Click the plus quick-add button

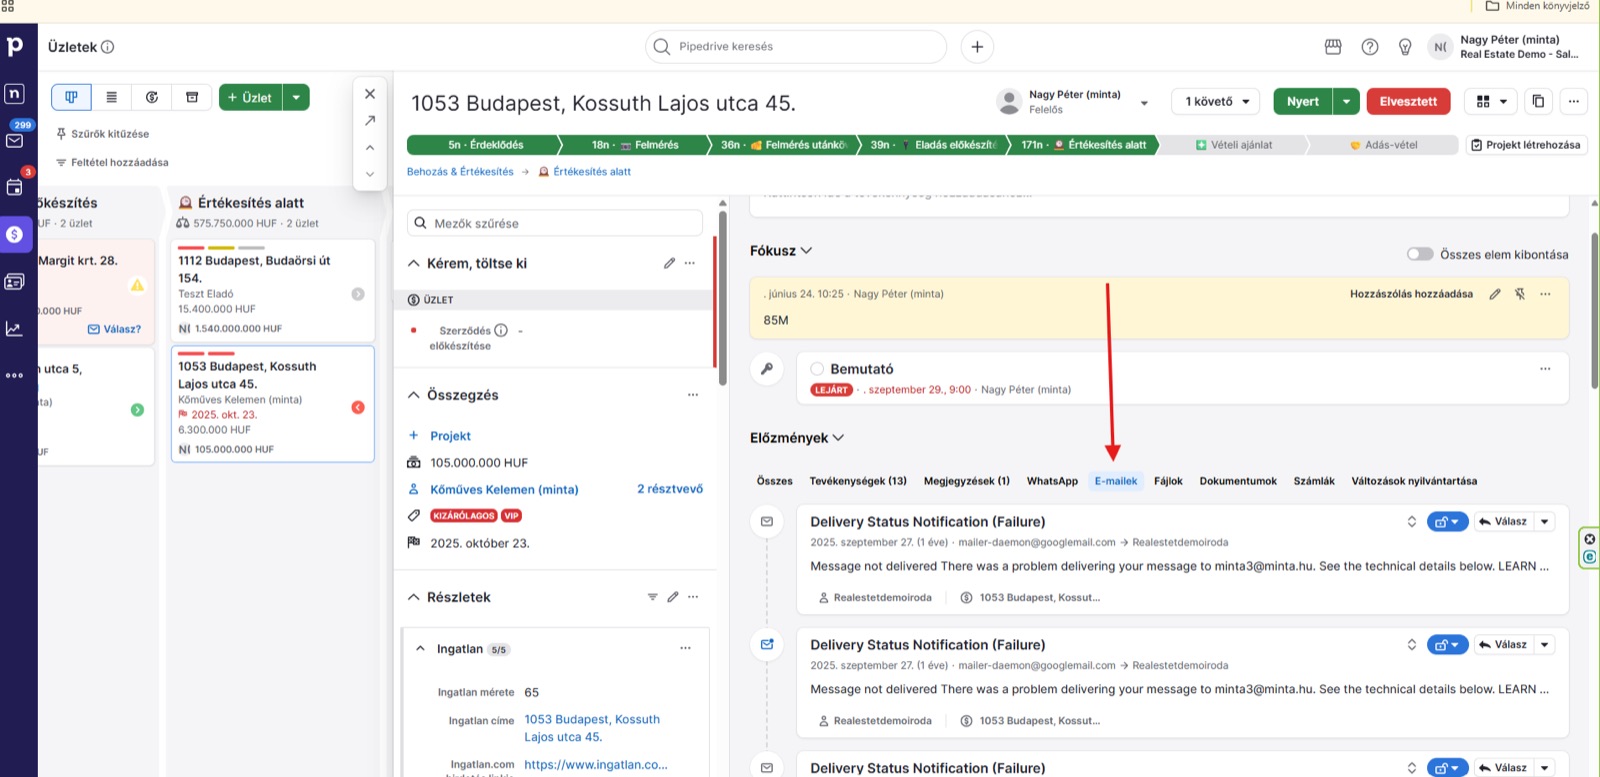(977, 46)
